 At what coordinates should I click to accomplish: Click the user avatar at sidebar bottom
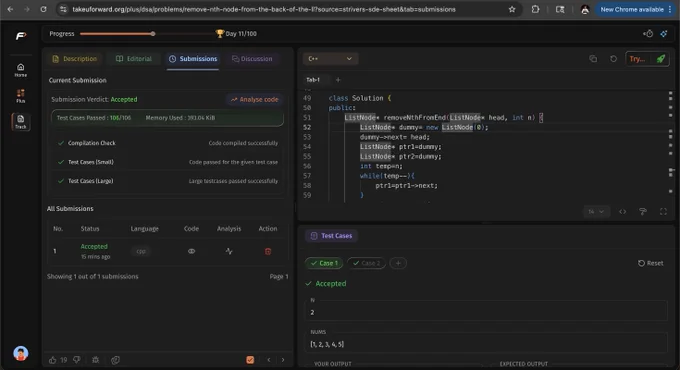[x=21, y=353]
